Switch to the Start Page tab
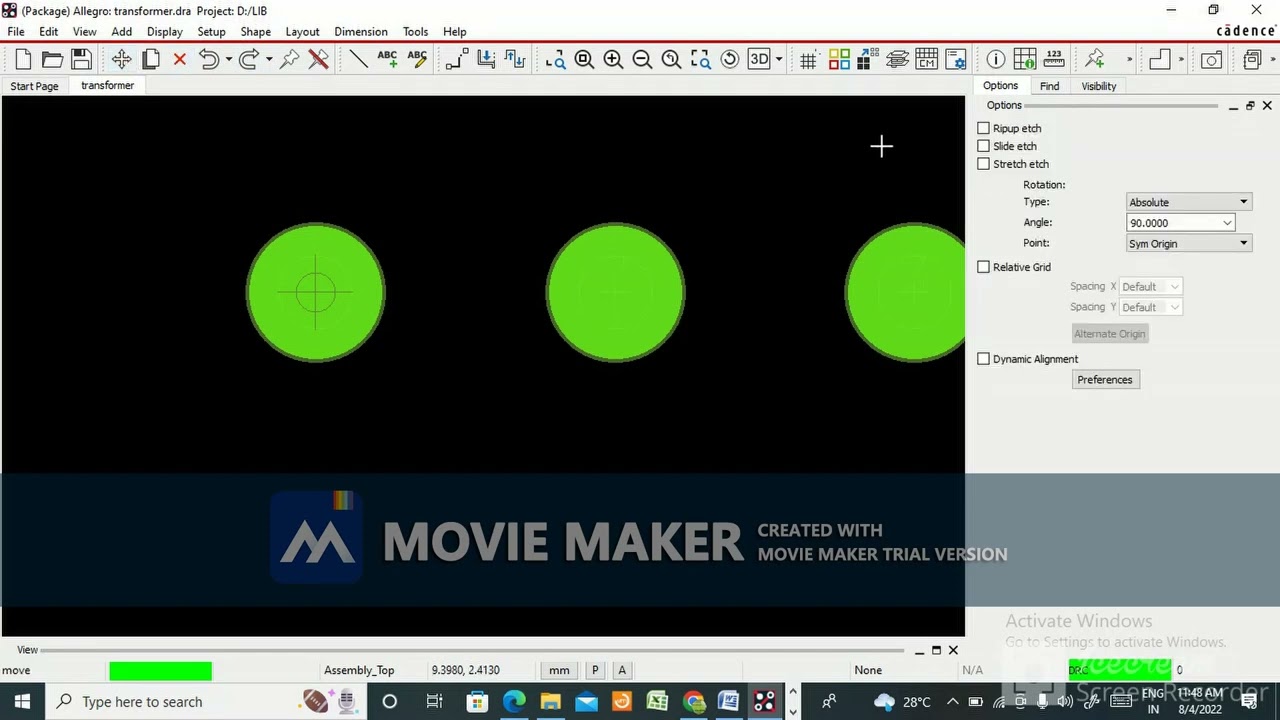This screenshot has width=1280, height=720. (x=34, y=86)
